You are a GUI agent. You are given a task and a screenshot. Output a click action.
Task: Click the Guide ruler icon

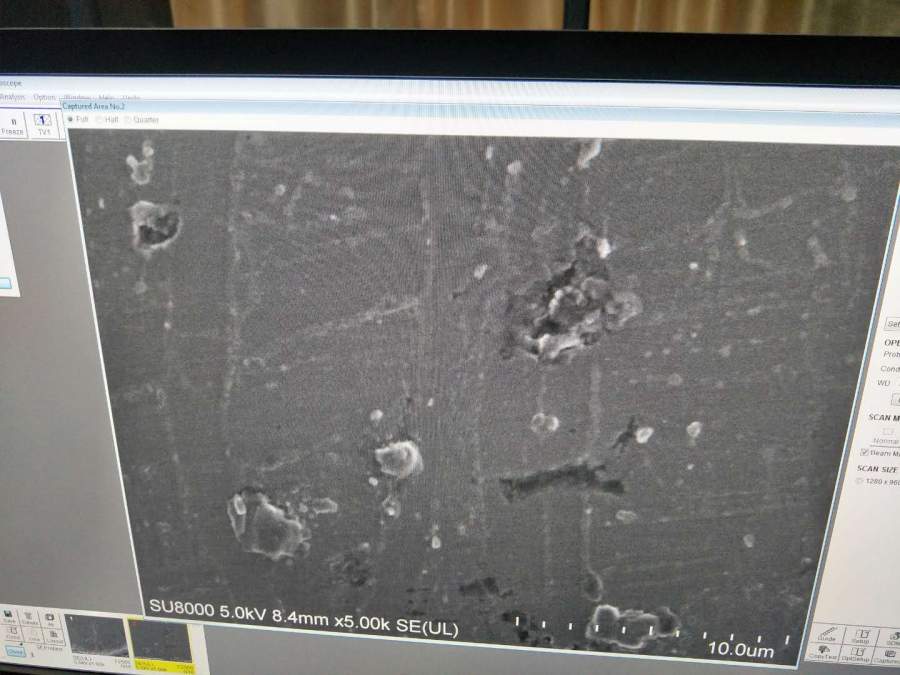[x=827, y=634]
